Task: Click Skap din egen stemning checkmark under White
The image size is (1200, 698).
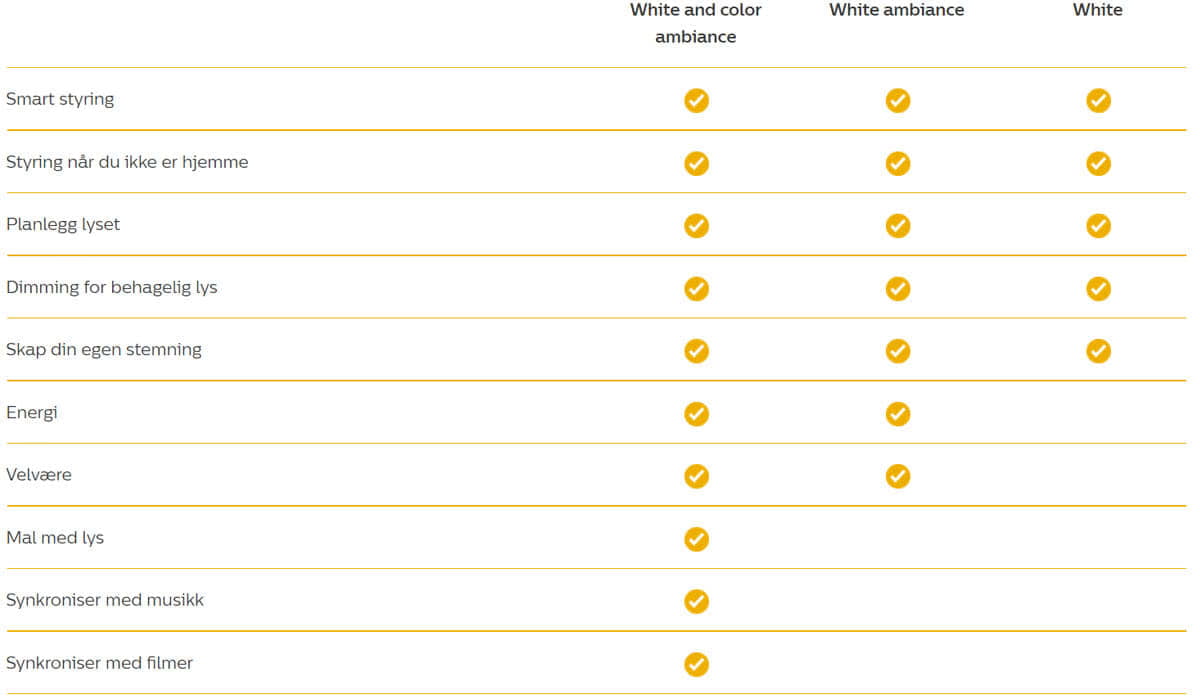Action: tap(1098, 351)
